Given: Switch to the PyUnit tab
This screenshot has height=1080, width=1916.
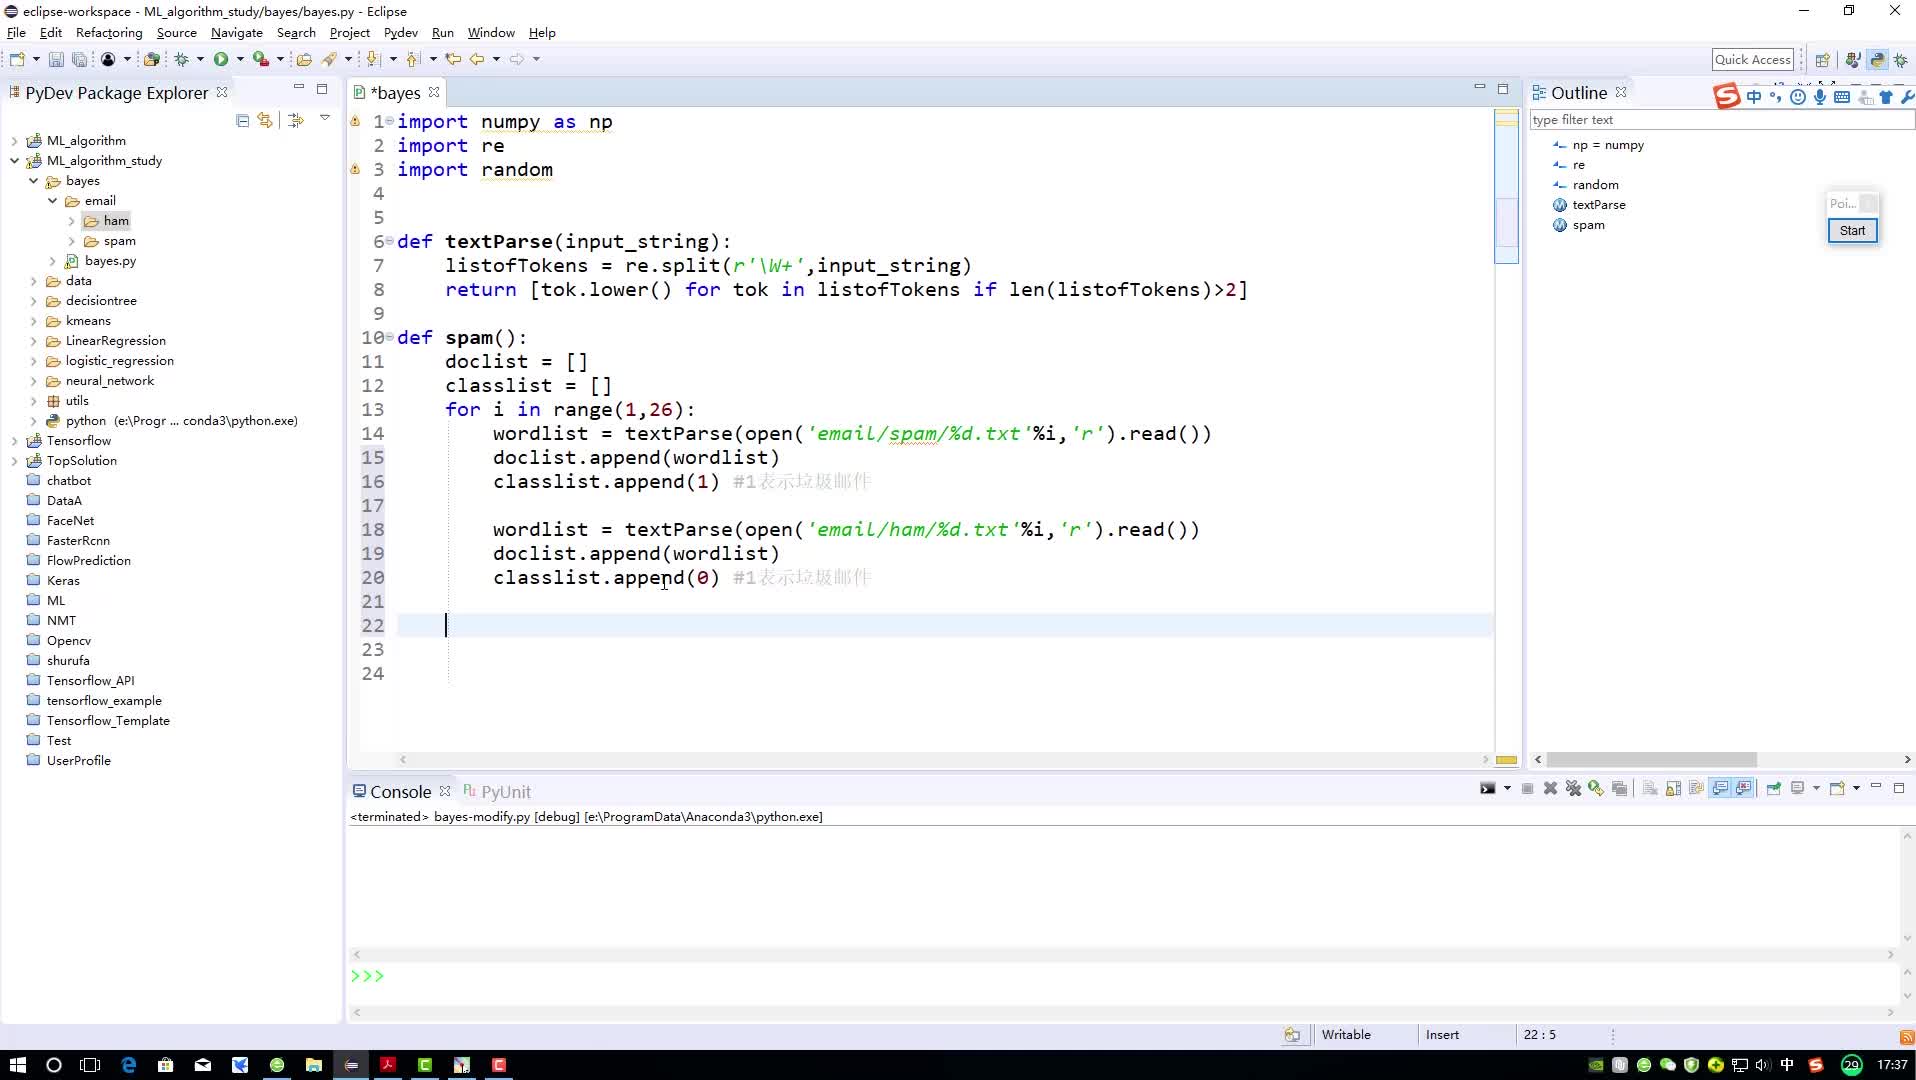Looking at the screenshot, I should (497, 792).
